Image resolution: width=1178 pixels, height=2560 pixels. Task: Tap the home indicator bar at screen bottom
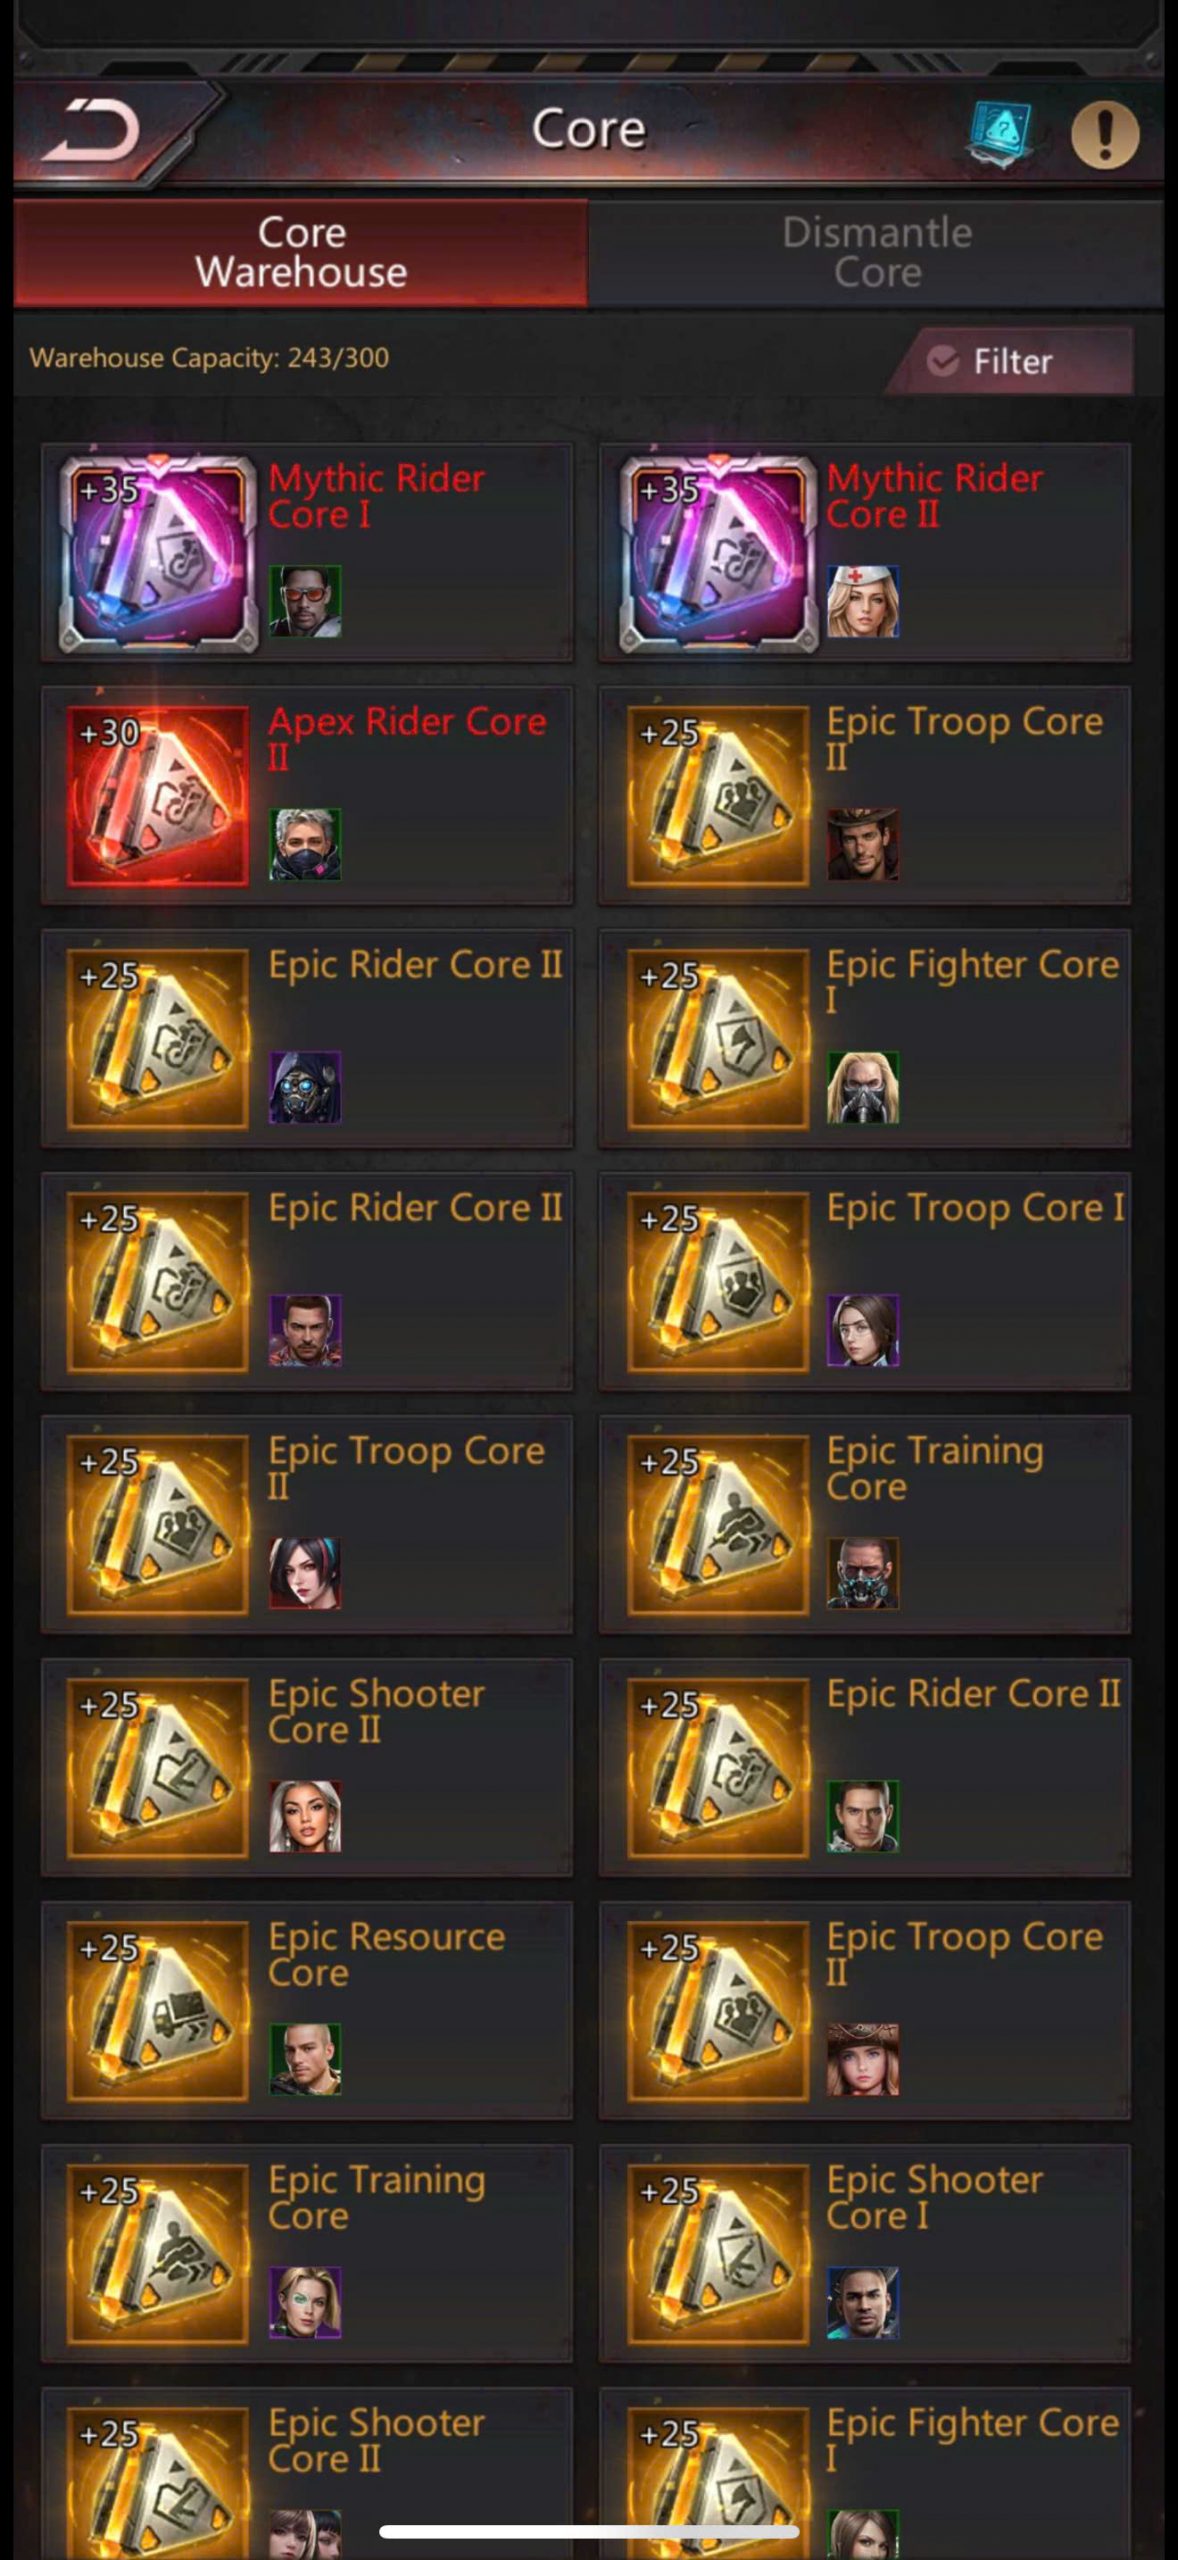point(589,2531)
